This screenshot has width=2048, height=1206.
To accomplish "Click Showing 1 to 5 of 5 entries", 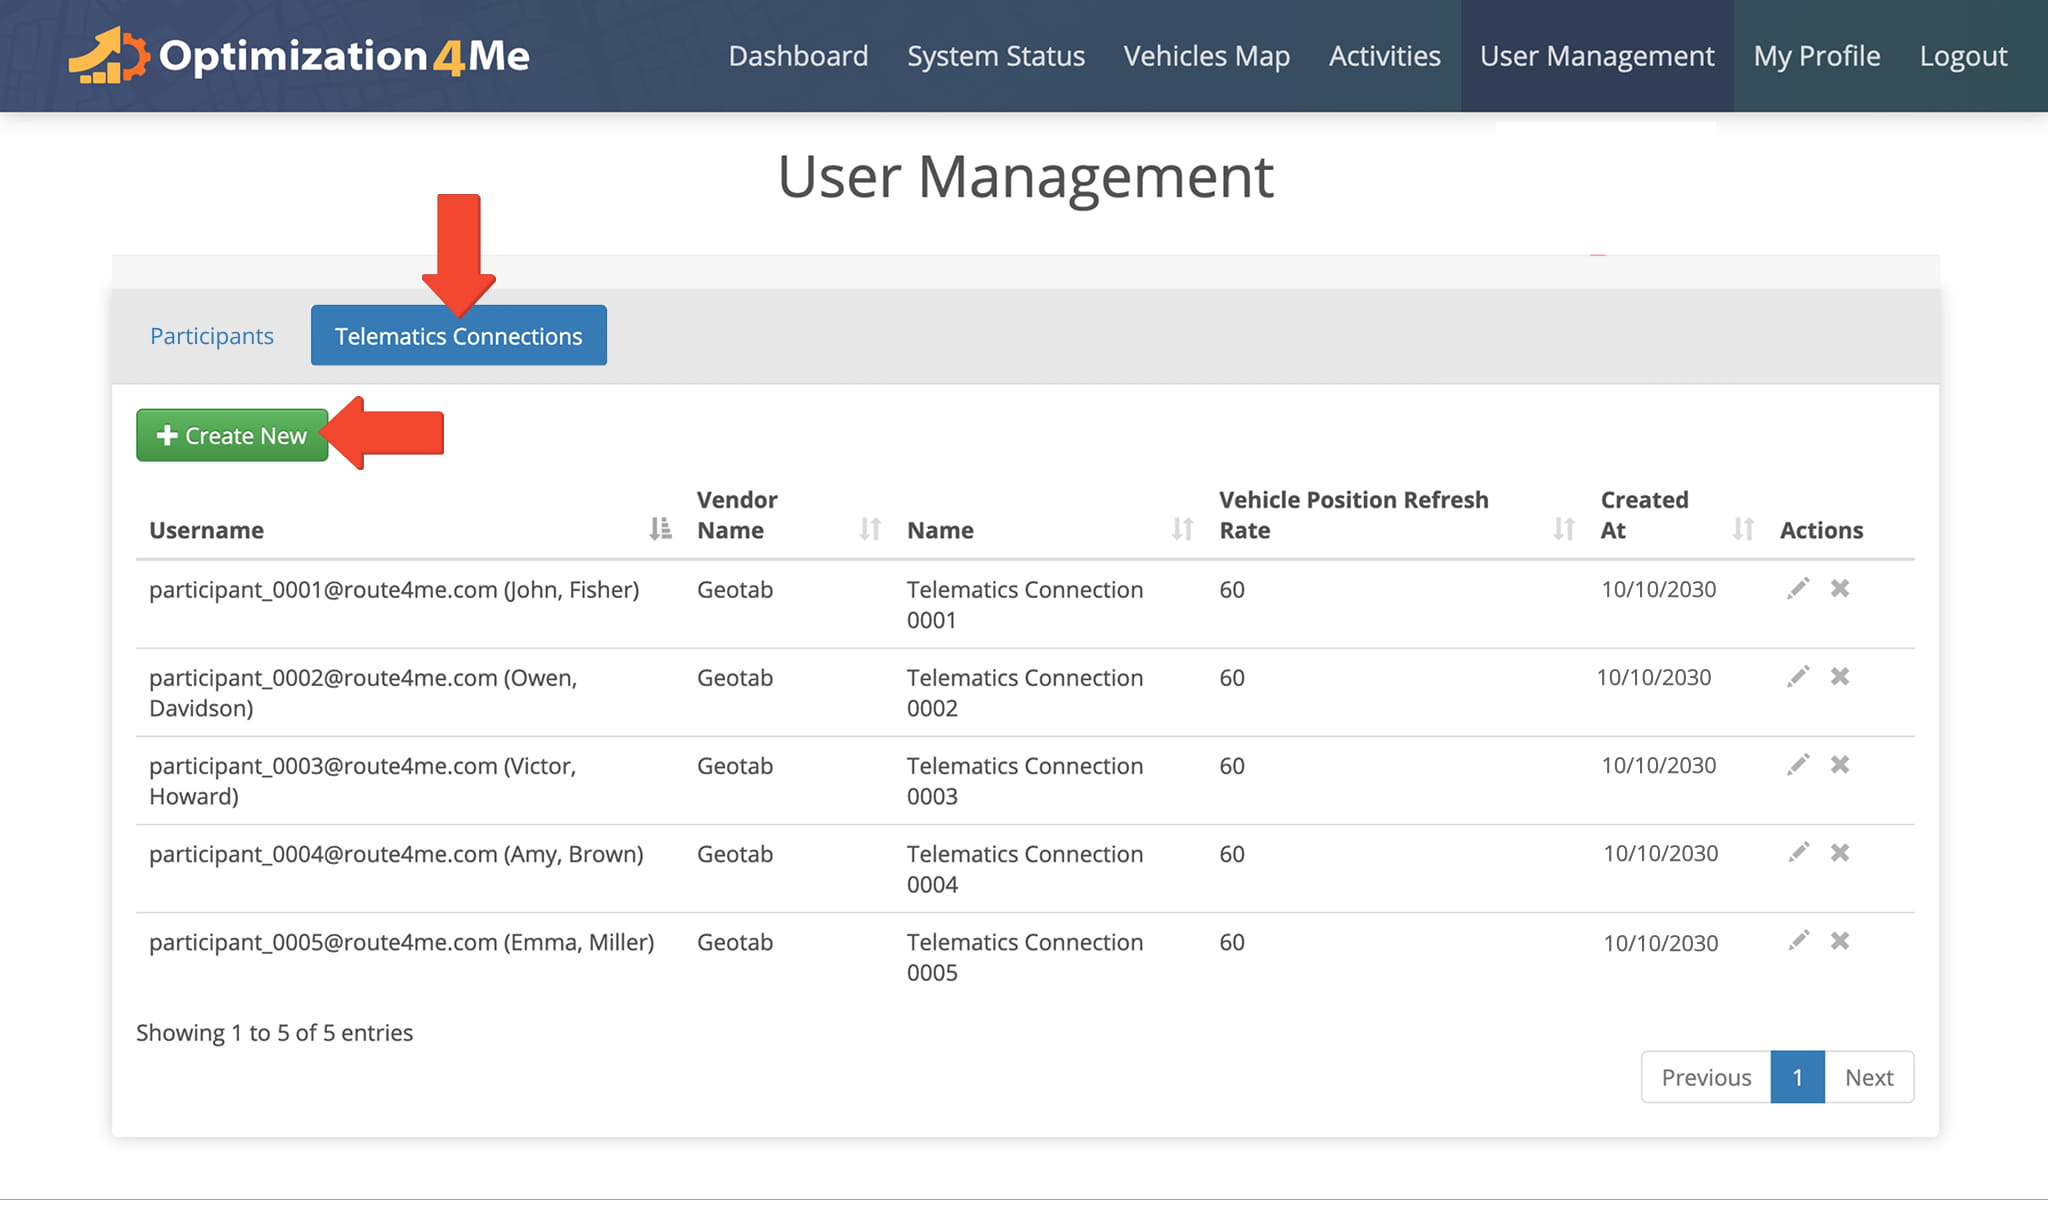I will [274, 1033].
